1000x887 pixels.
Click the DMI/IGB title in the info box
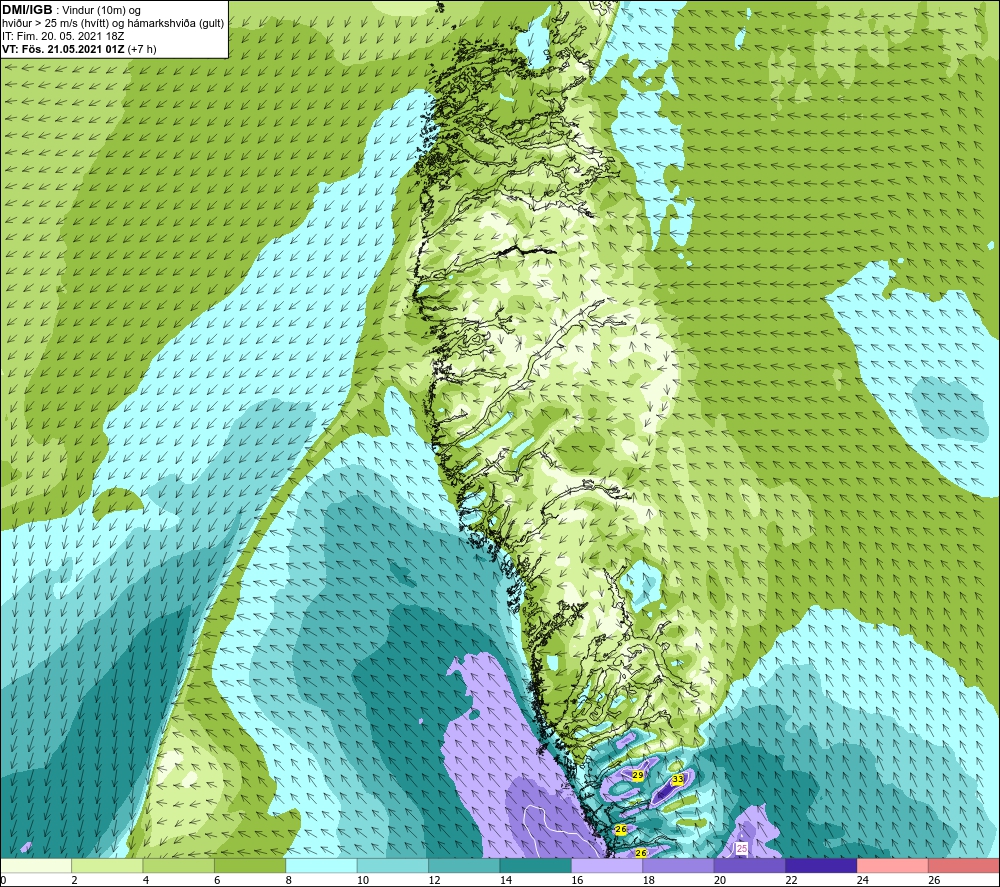pos(27,10)
